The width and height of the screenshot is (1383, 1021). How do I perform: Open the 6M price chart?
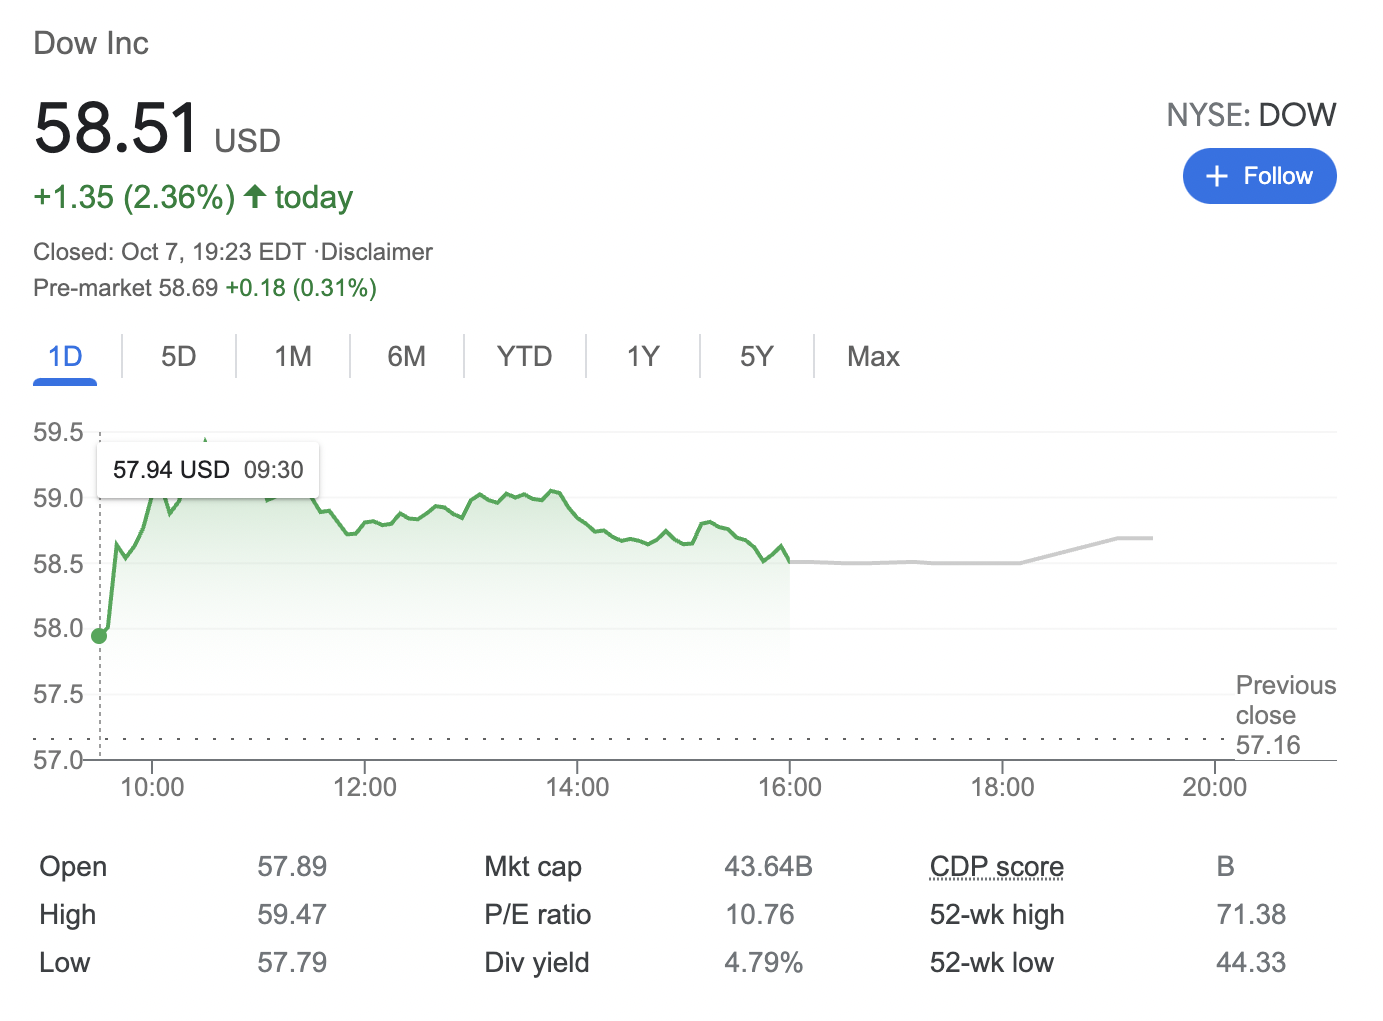click(406, 356)
